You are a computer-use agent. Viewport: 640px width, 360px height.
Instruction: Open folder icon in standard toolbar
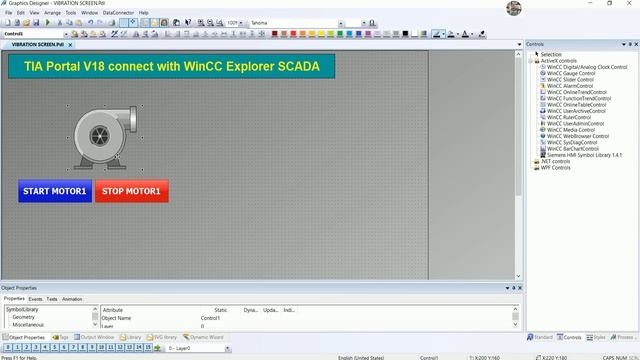pos(26,23)
